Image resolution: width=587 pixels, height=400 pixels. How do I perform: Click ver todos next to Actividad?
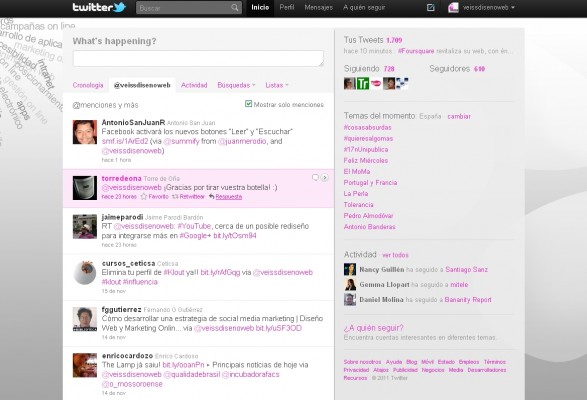click(395, 255)
